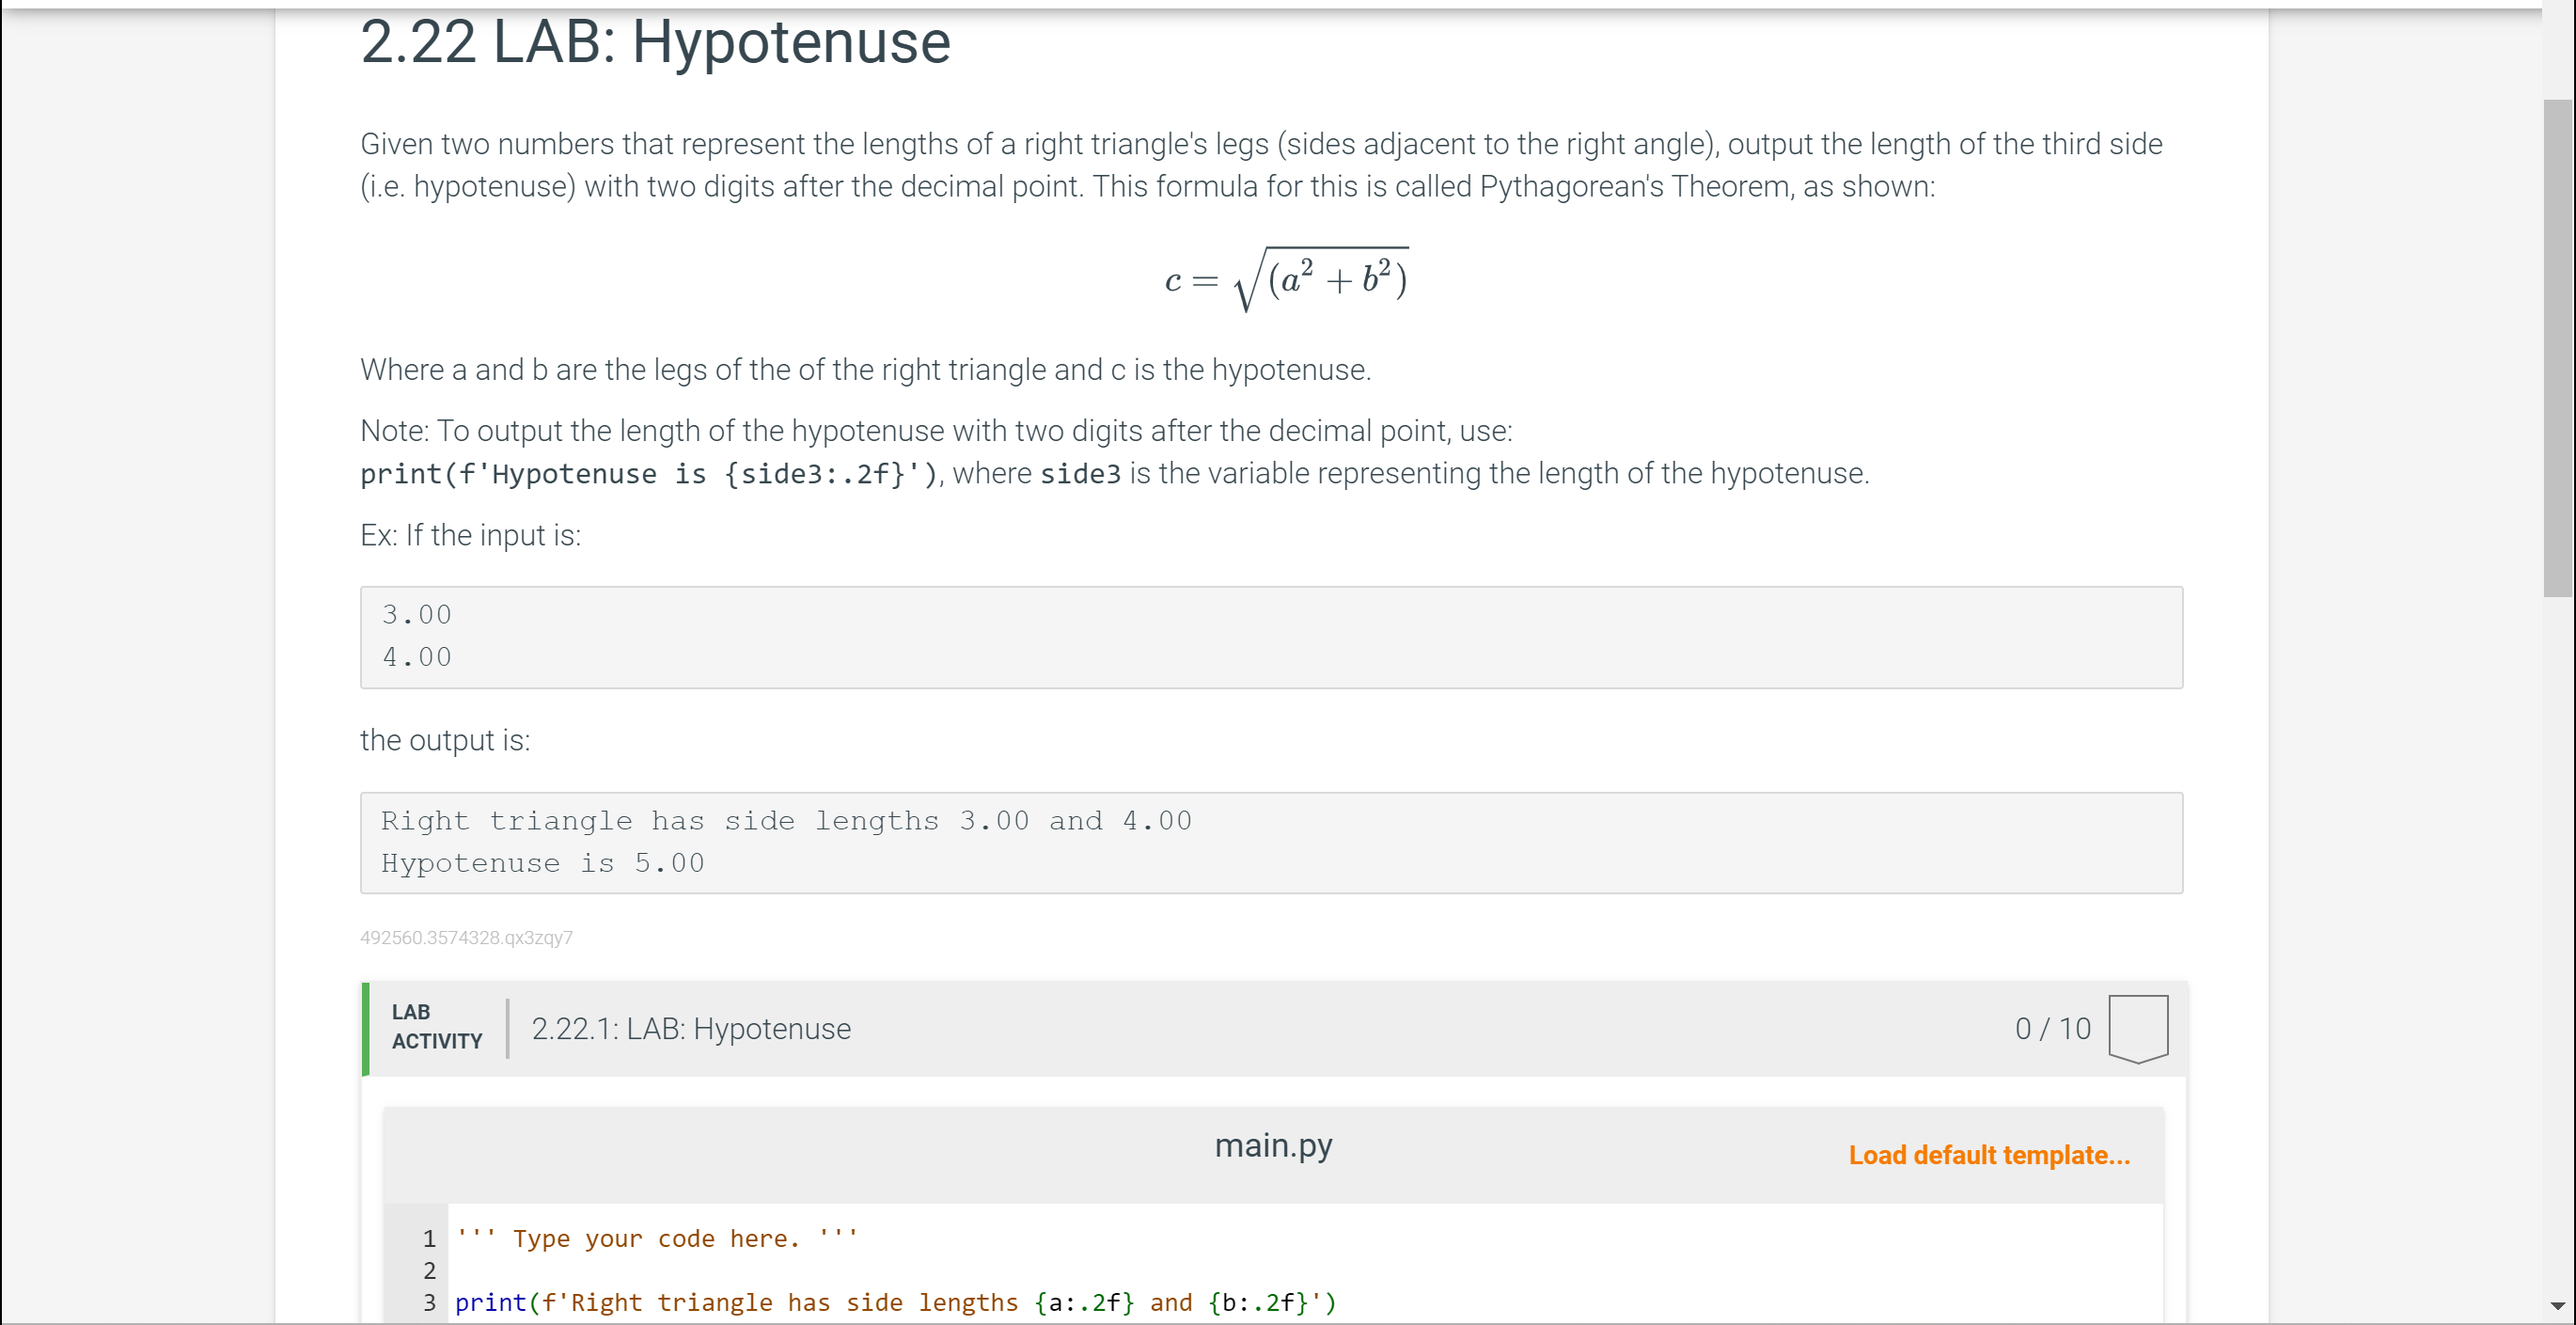
Task: Click the print statement on line 3
Action: [894, 1302]
